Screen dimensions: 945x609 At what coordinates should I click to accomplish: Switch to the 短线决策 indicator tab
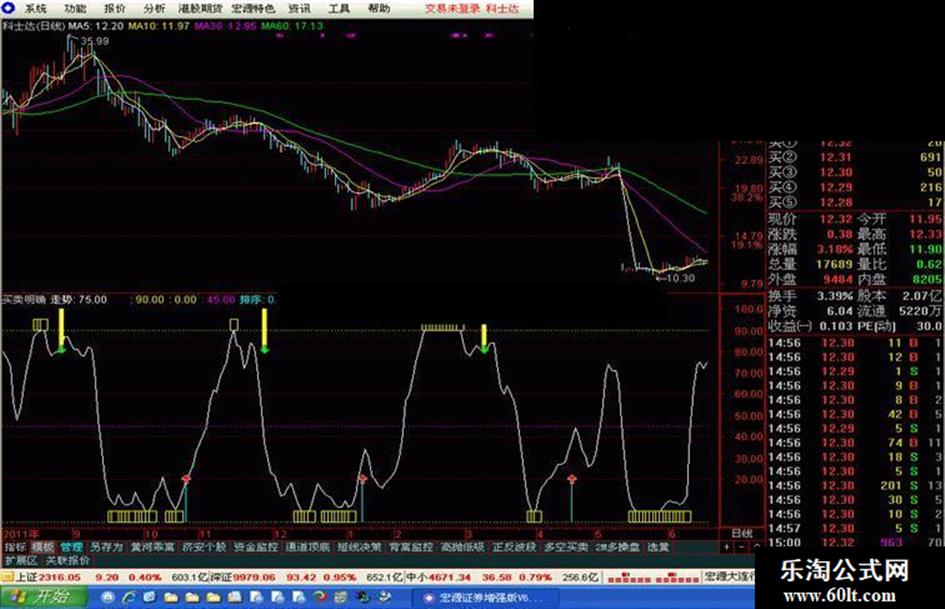tap(360, 547)
